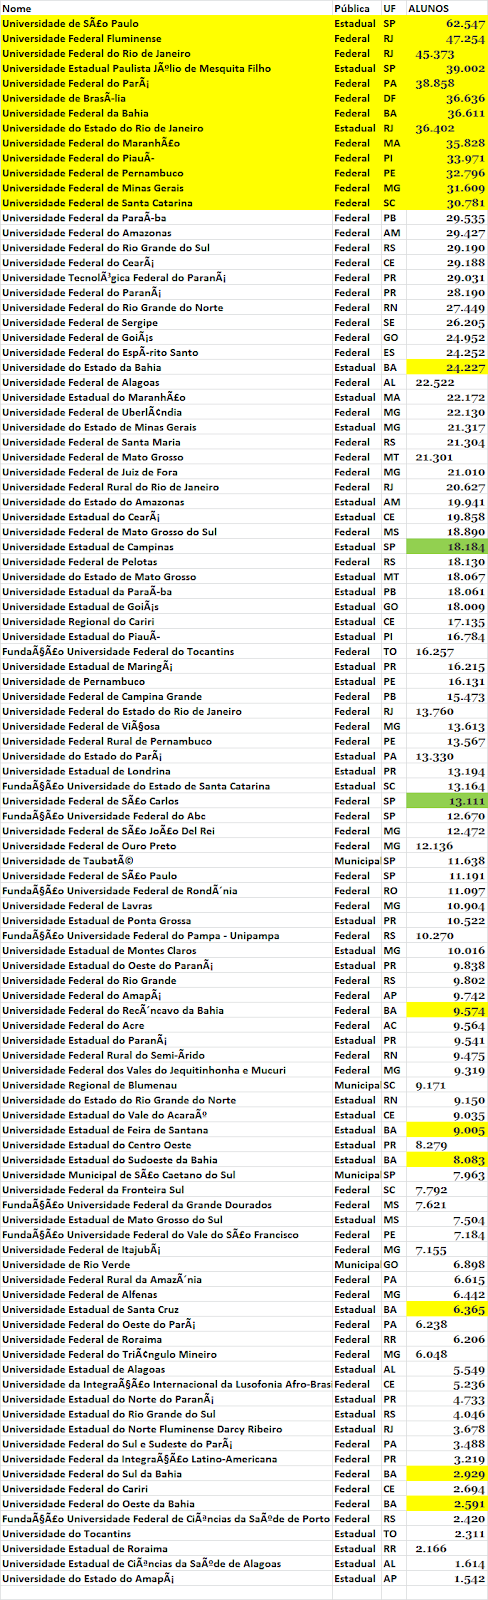Select "Universidade Federal de Ouro Preto"
This screenshot has height=1600, width=488.
(89, 847)
